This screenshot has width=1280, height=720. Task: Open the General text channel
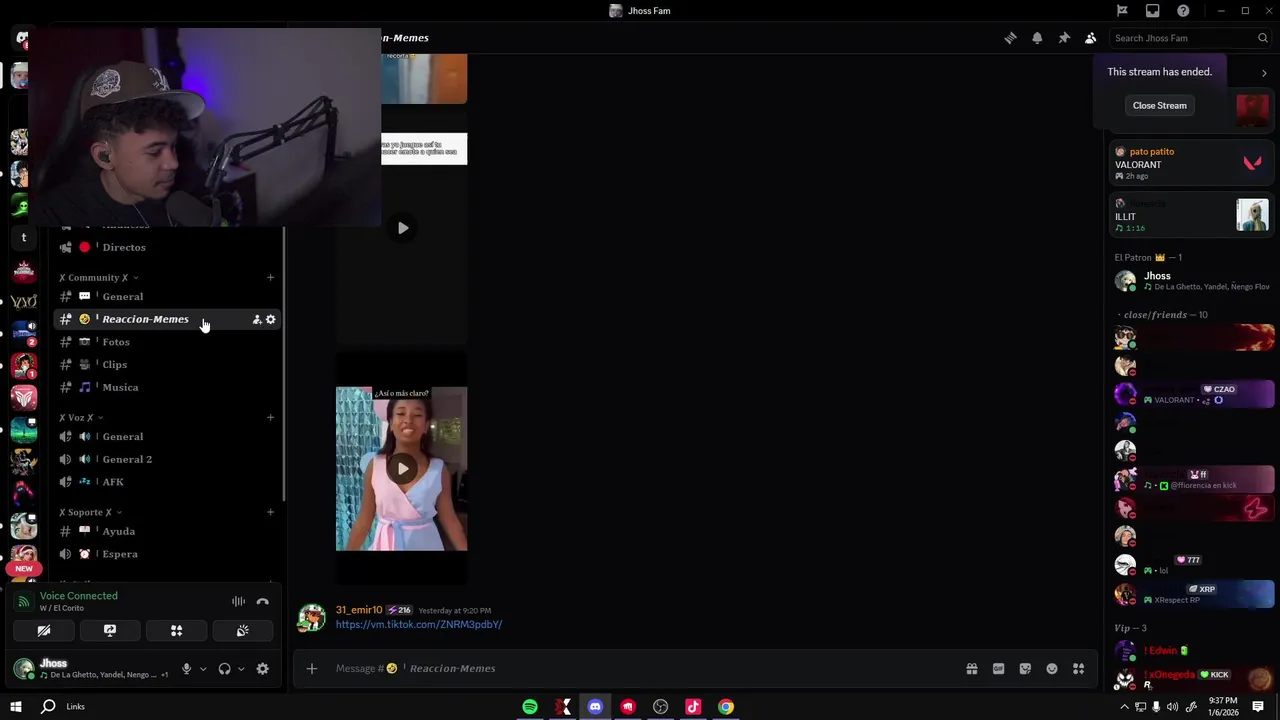[x=165, y=296]
